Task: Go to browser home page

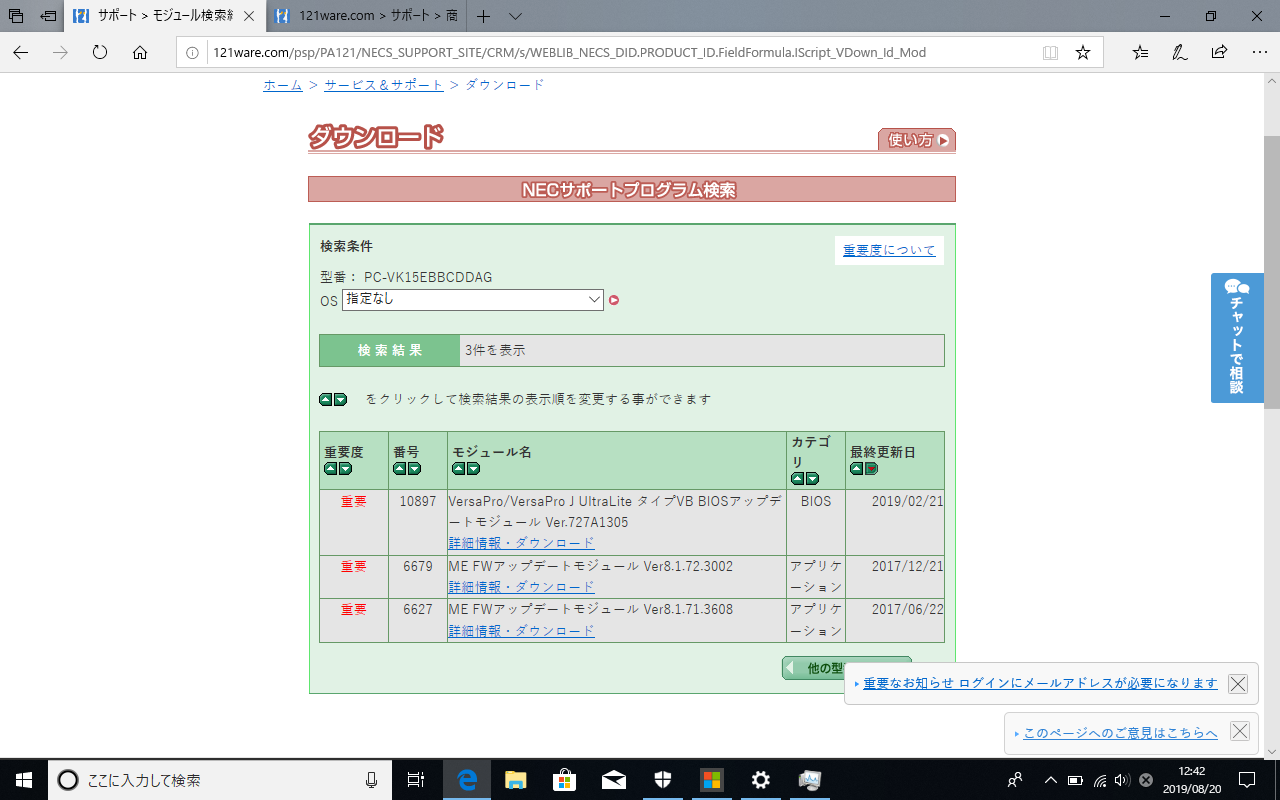Action: point(140,52)
